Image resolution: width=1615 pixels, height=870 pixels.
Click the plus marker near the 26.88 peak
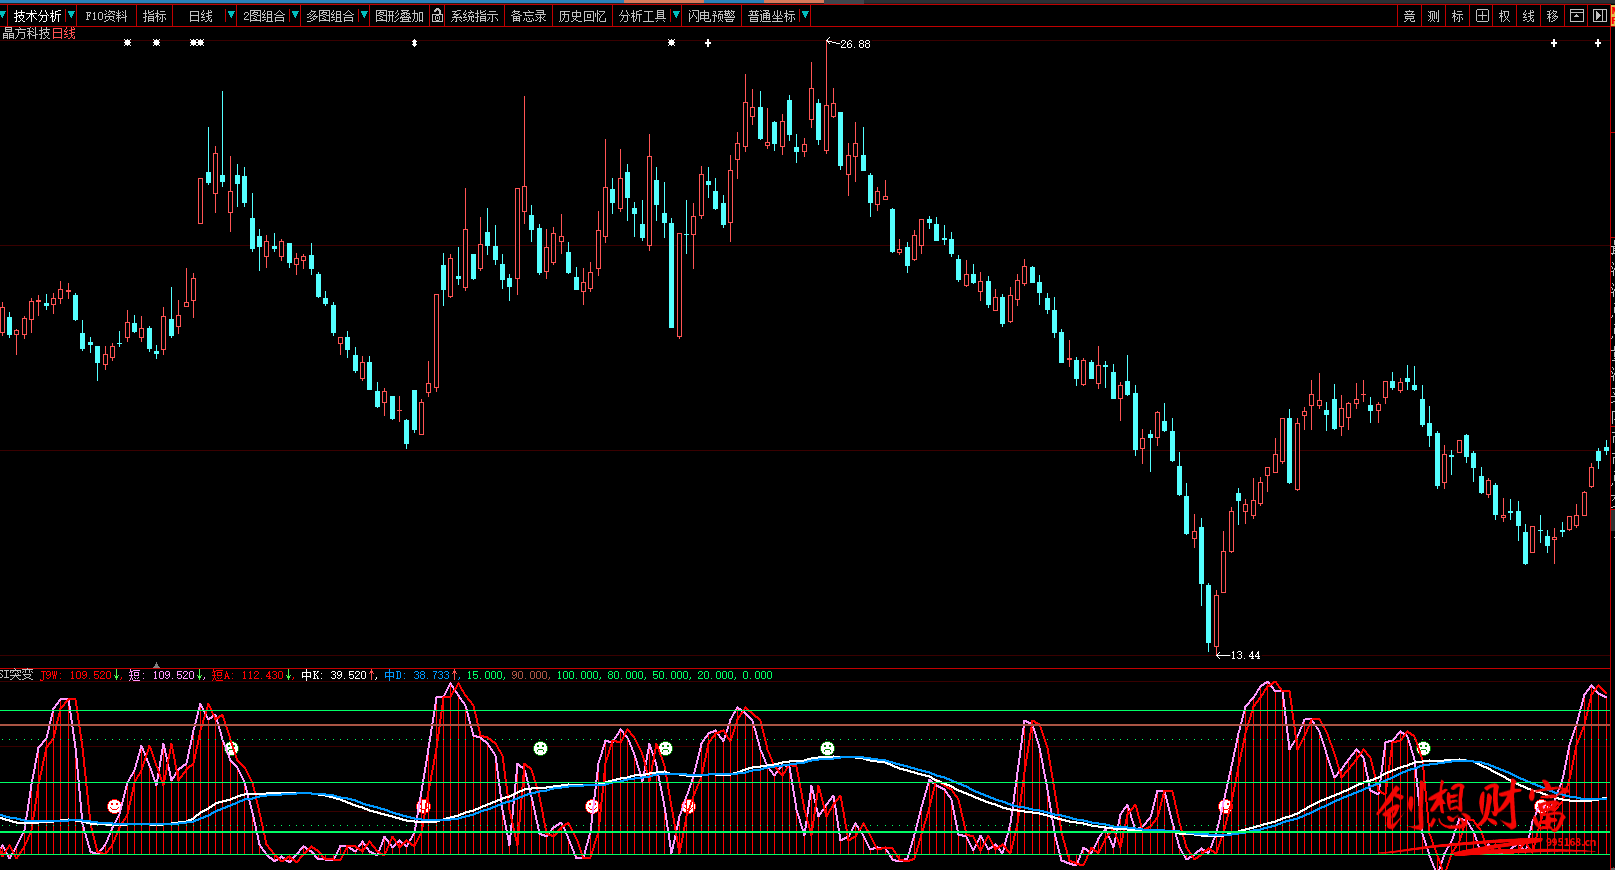click(708, 43)
